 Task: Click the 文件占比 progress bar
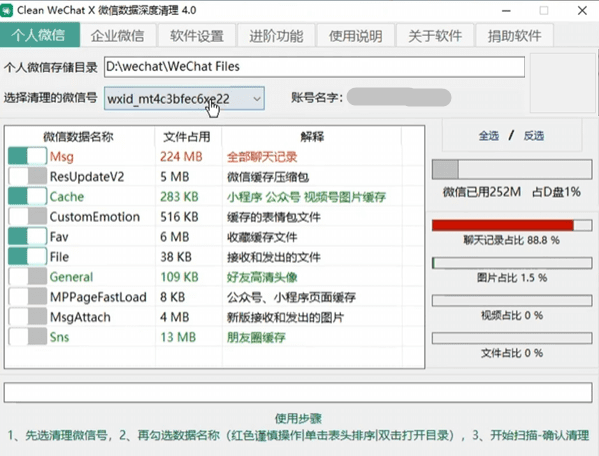(x=512, y=338)
